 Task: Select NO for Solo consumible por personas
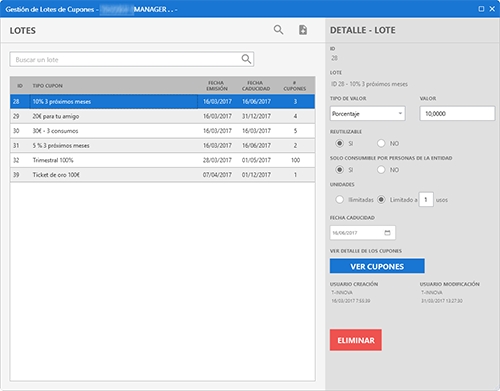click(x=381, y=170)
